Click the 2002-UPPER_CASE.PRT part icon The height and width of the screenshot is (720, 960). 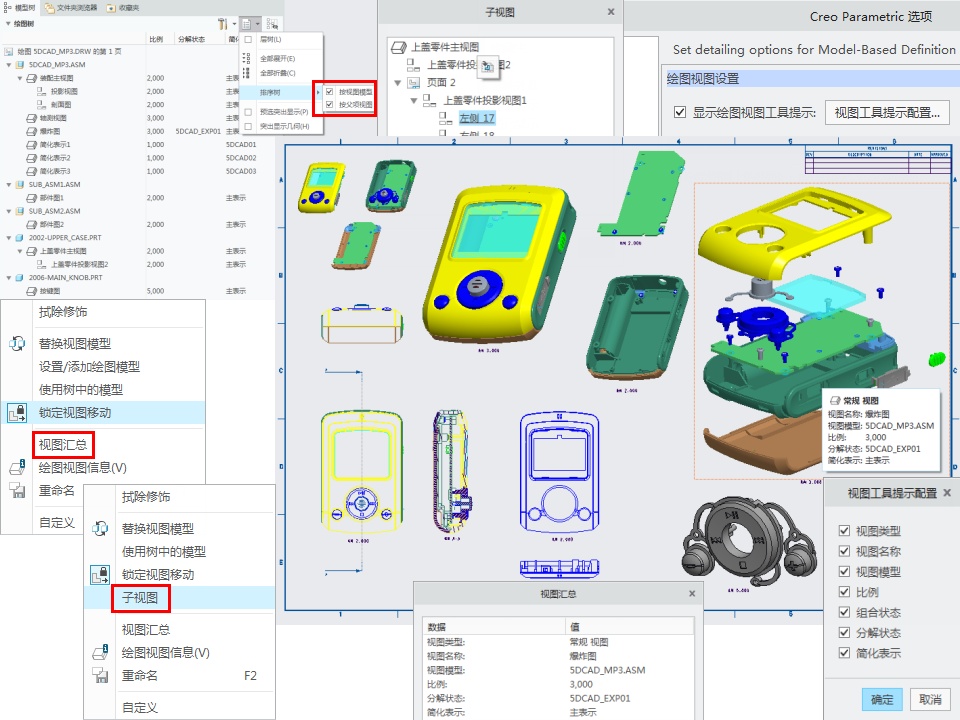tap(21, 238)
